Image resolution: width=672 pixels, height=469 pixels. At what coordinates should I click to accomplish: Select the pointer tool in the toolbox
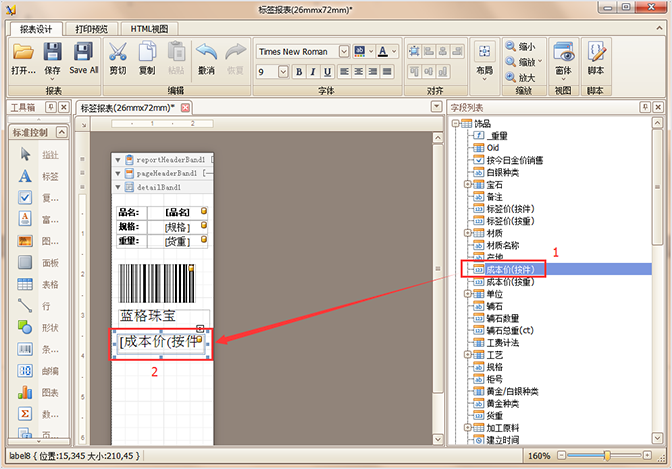(26, 154)
